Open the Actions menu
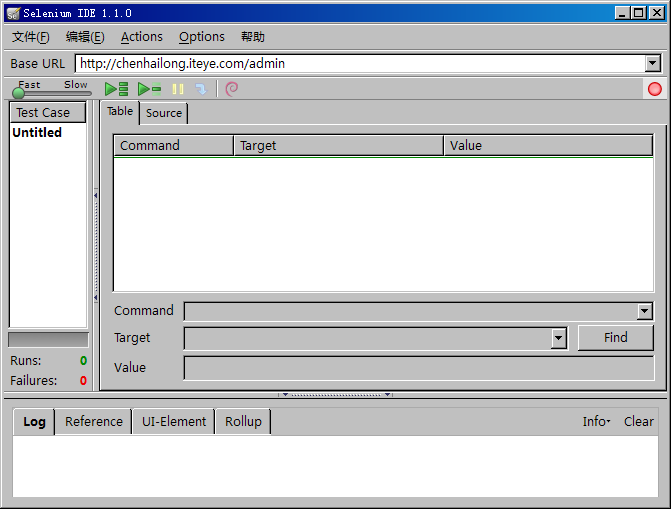This screenshot has width=671, height=509. point(142,37)
